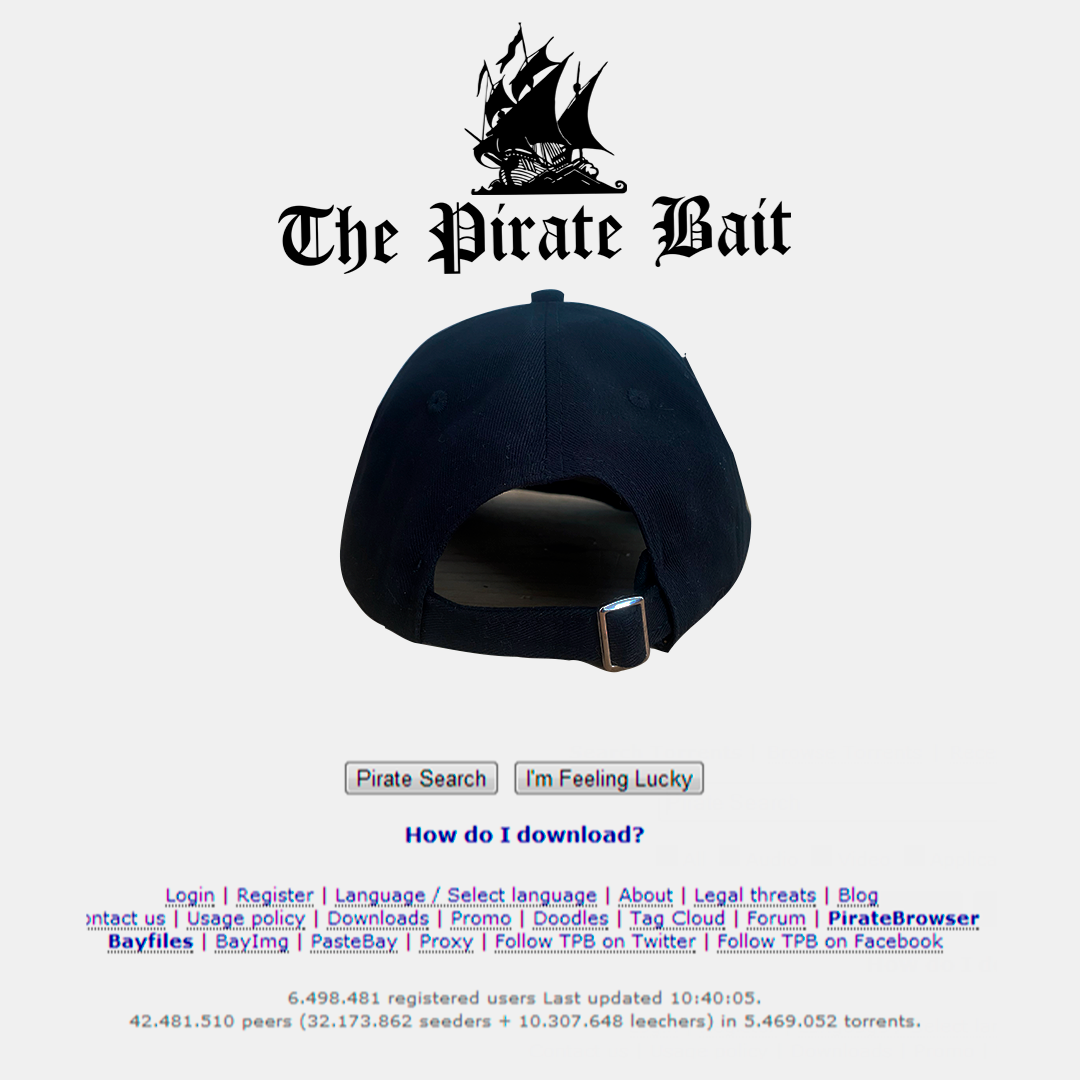Open Language / Select language link
1080x1080 pixels.
466,895
